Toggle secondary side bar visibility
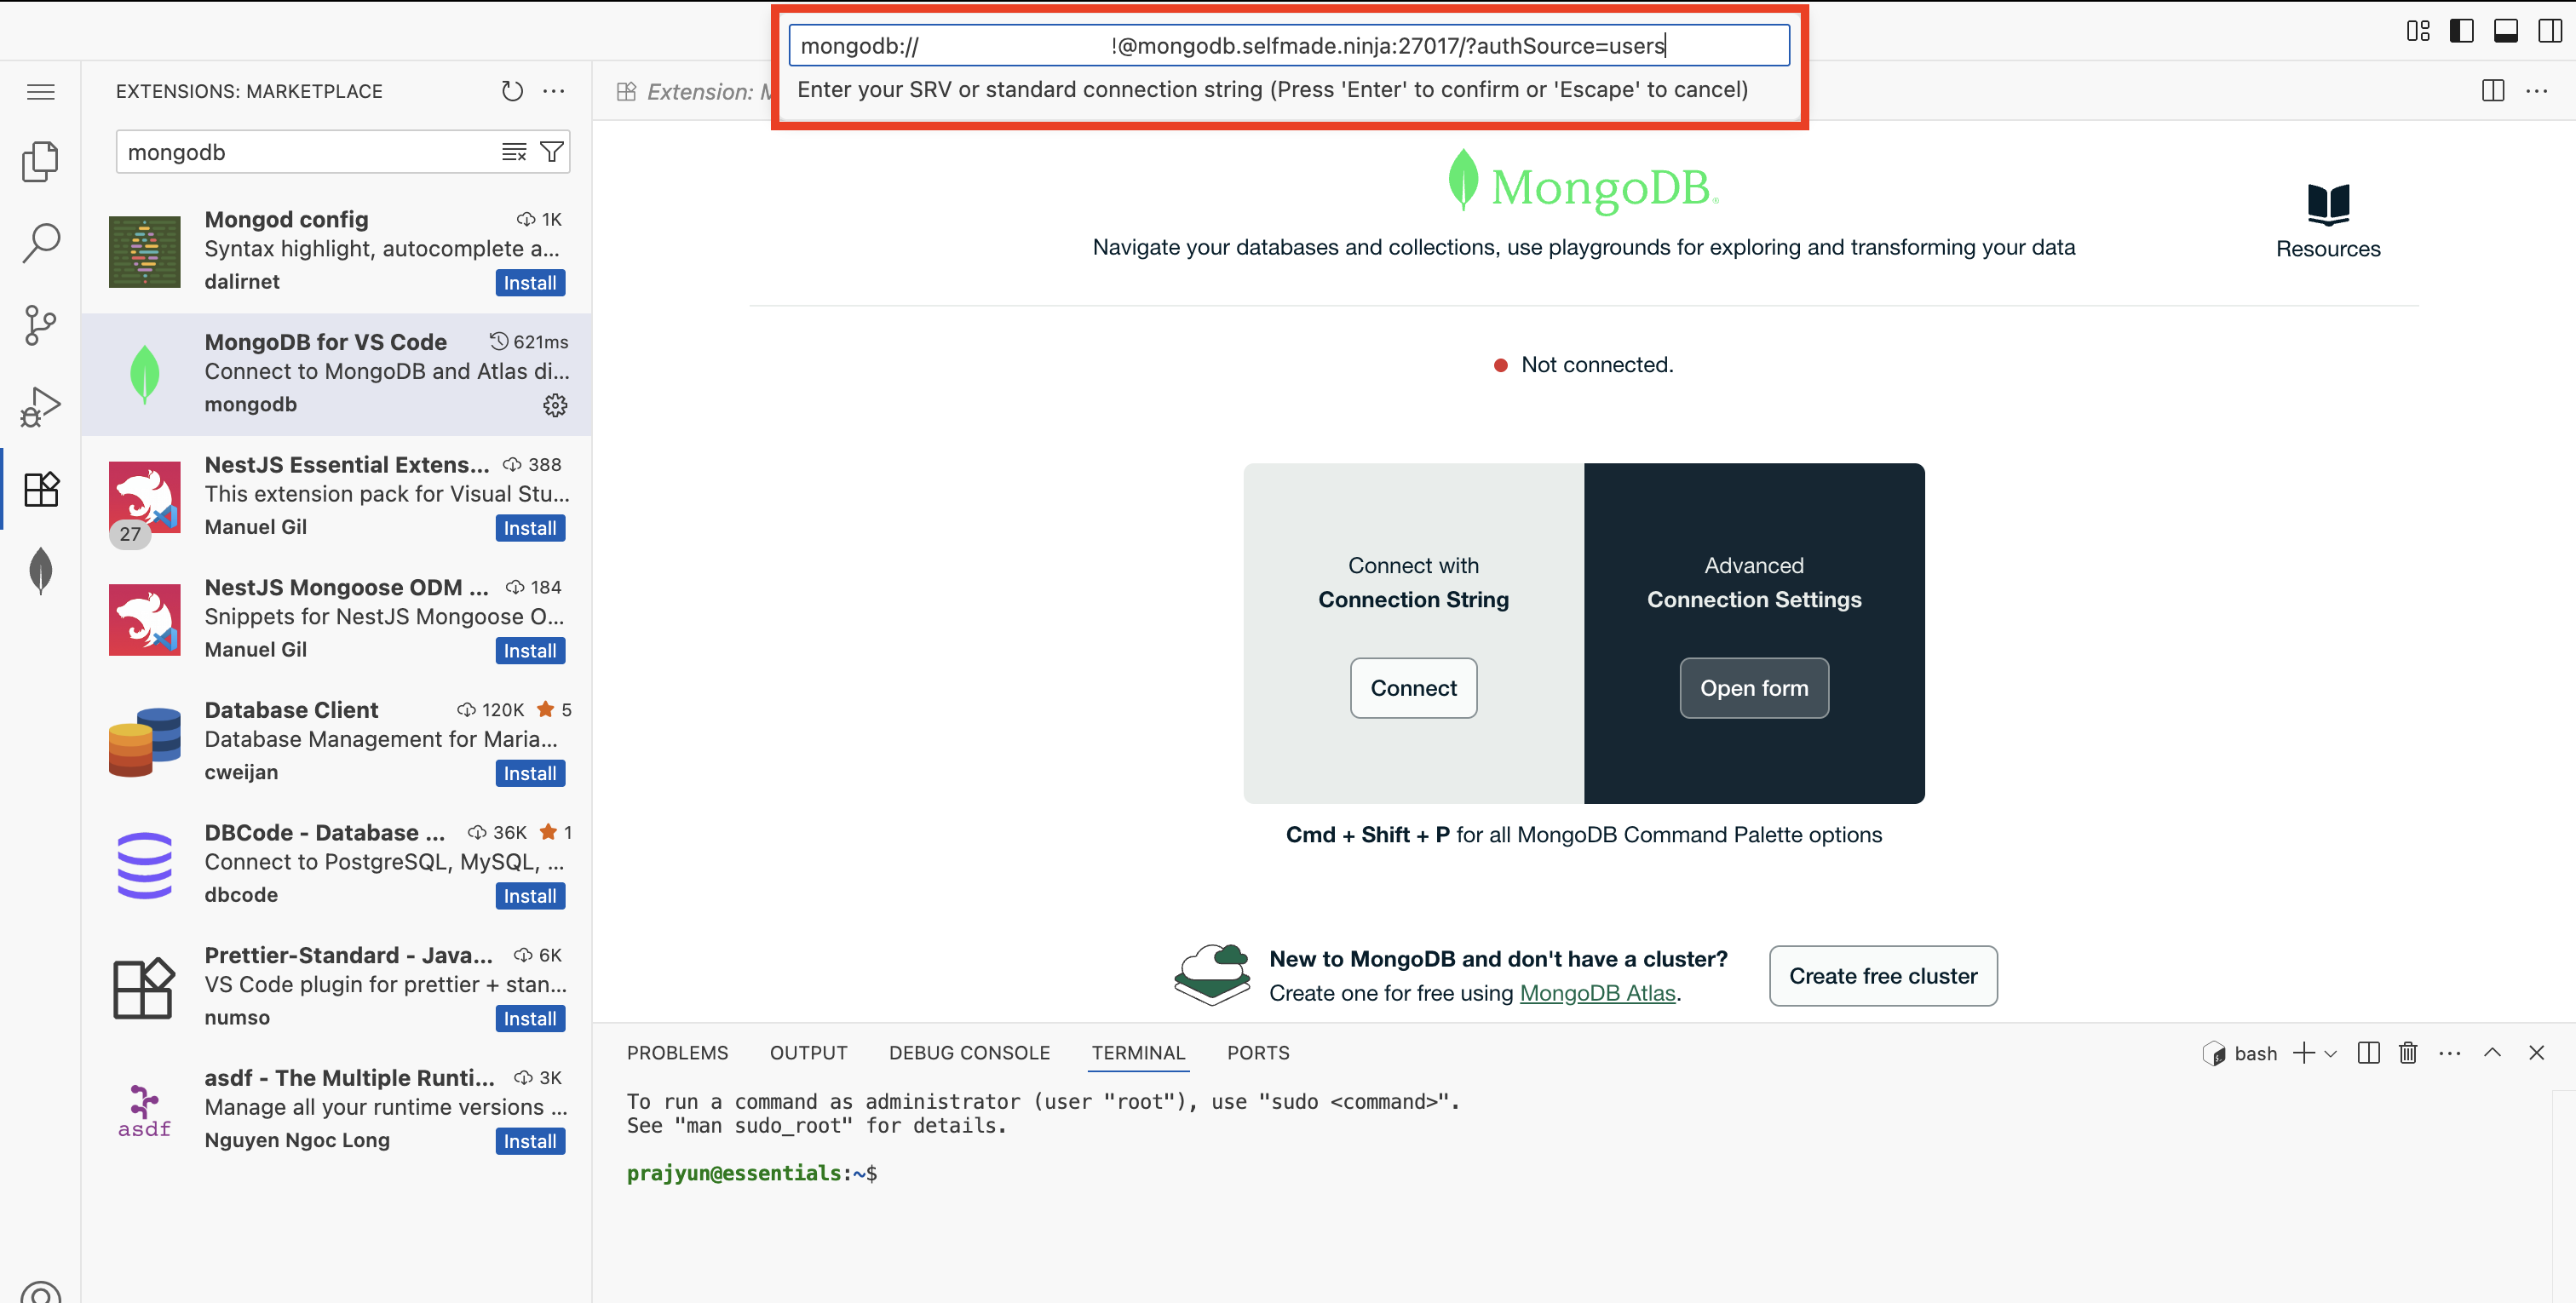Viewport: 2576px width, 1303px height. (x=2550, y=31)
